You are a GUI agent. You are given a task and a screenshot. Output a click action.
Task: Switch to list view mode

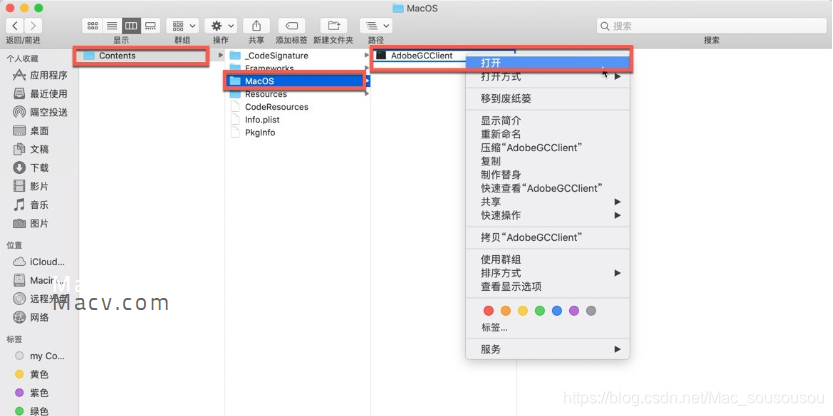pos(112,25)
